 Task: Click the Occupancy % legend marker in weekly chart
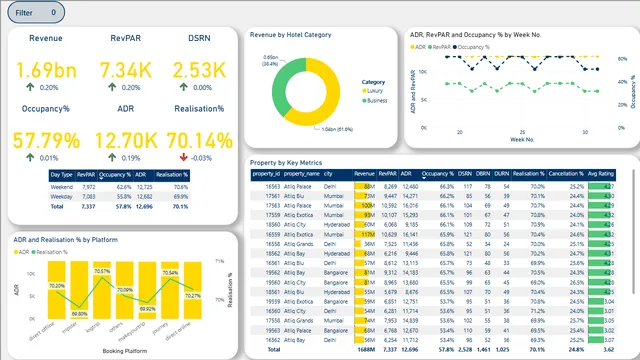click(x=455, y=47)
